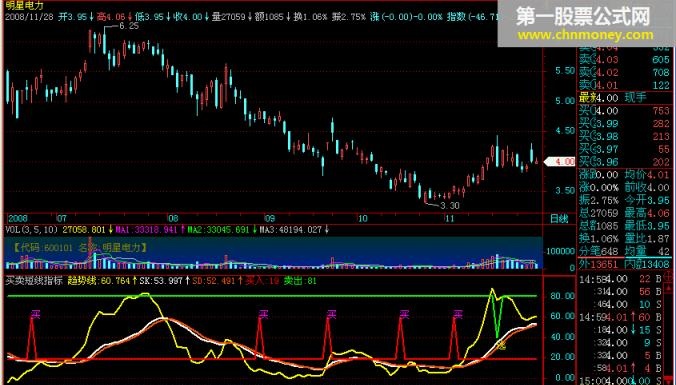Click the green 80.00 upper threshold line
The image size is (676, 385).
point(271,296)
